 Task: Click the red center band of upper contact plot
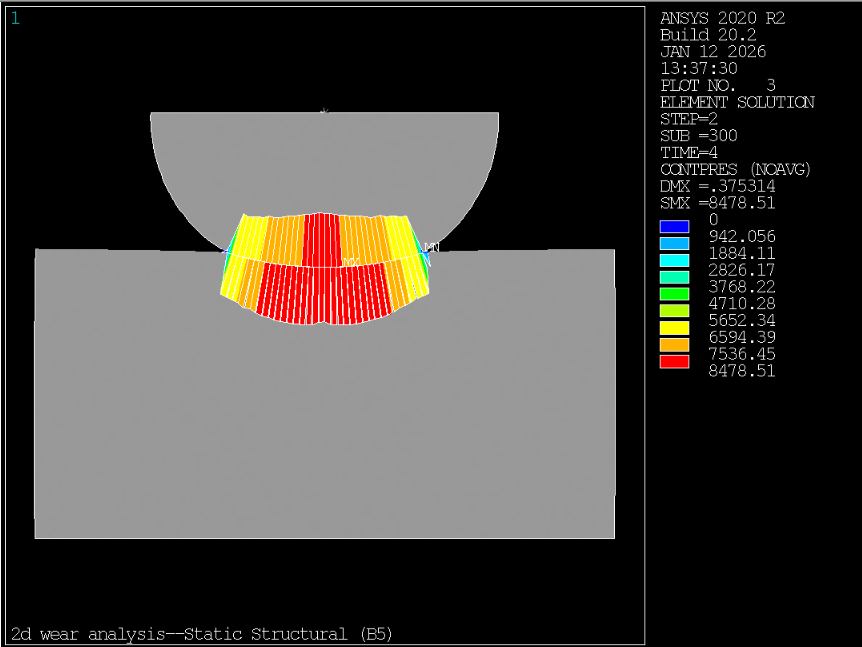(x=322, y=240)
